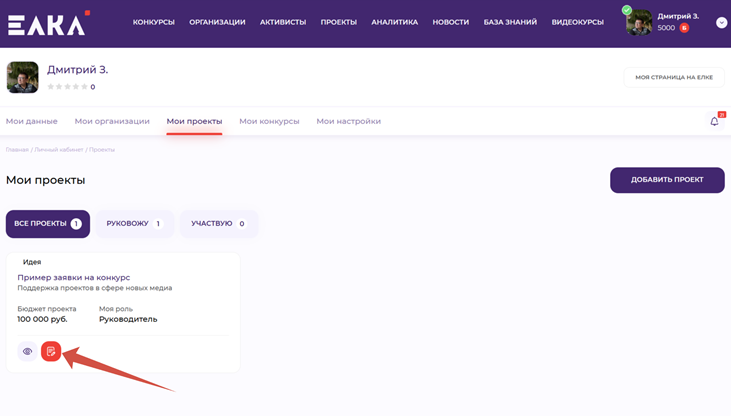The width and height of the screenshot is (731, 416).
Task: Go to База знаний section
Action: [x=510, y=22]
